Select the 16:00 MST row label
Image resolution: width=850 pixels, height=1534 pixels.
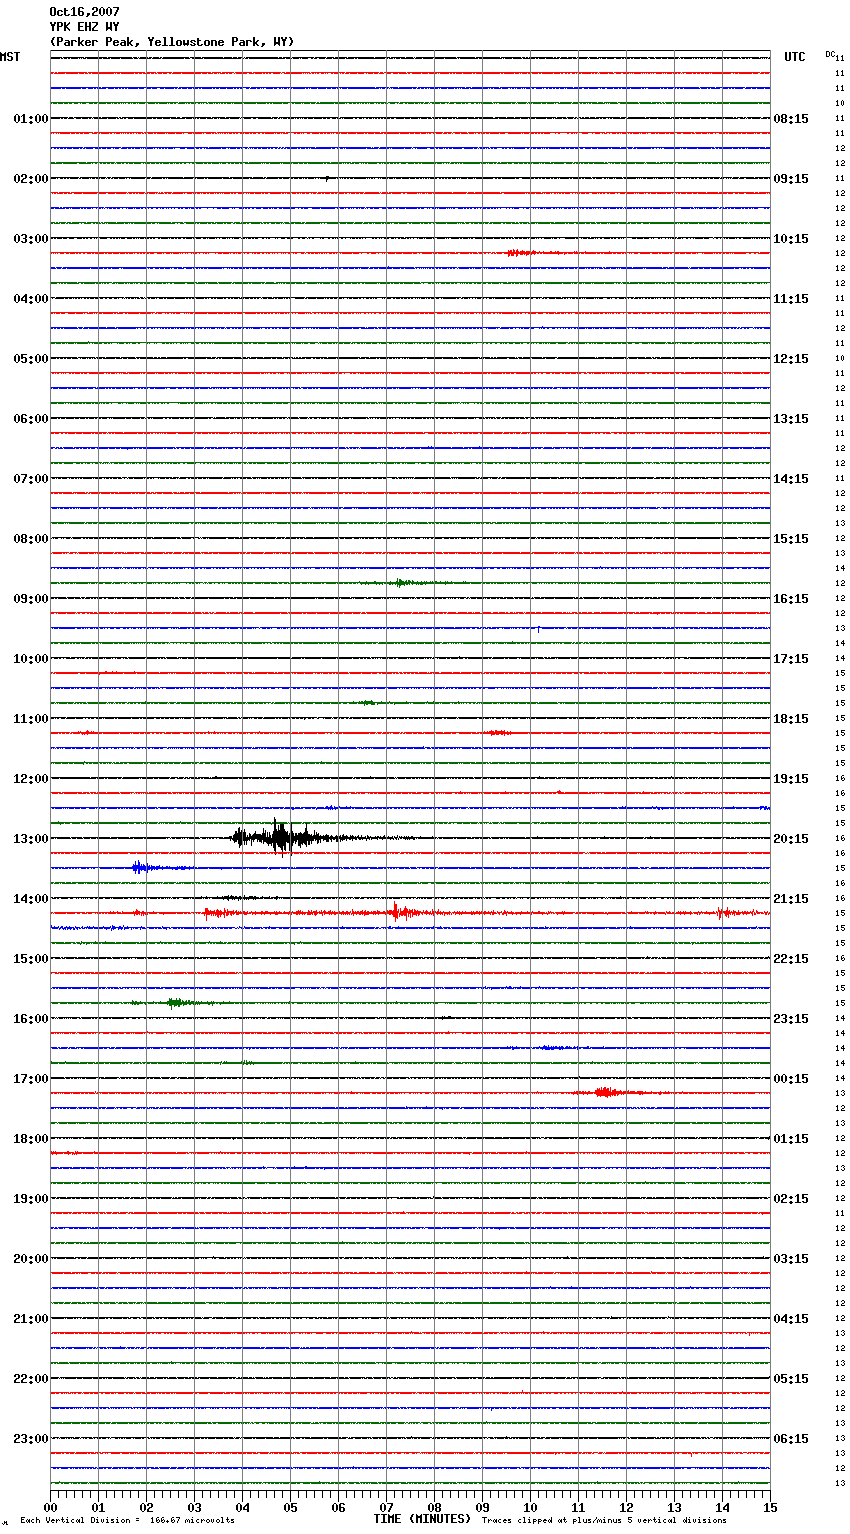point(31,1019)
